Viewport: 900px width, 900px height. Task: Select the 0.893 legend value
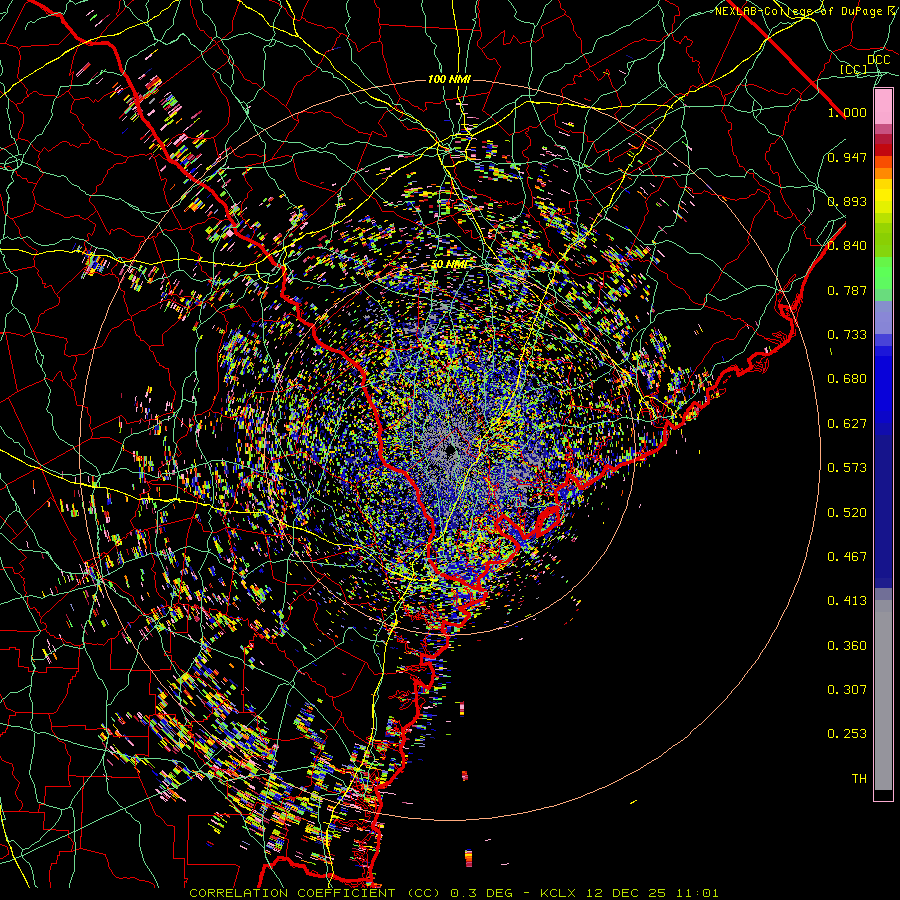tap(847, 201)
